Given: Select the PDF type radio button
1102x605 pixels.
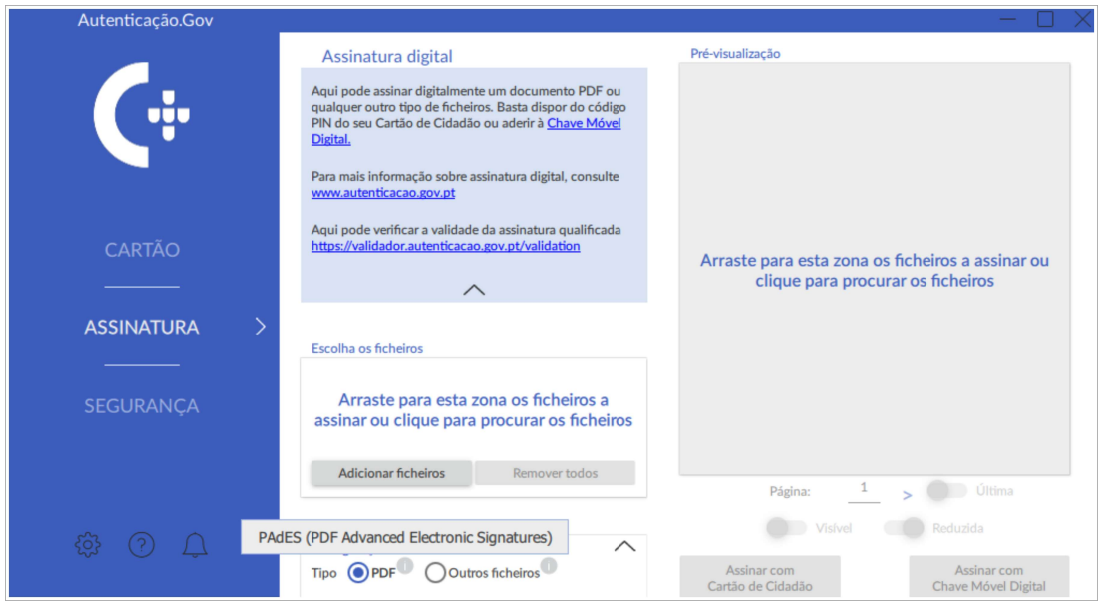Looking at the screenshot, I should coord(358,573).
